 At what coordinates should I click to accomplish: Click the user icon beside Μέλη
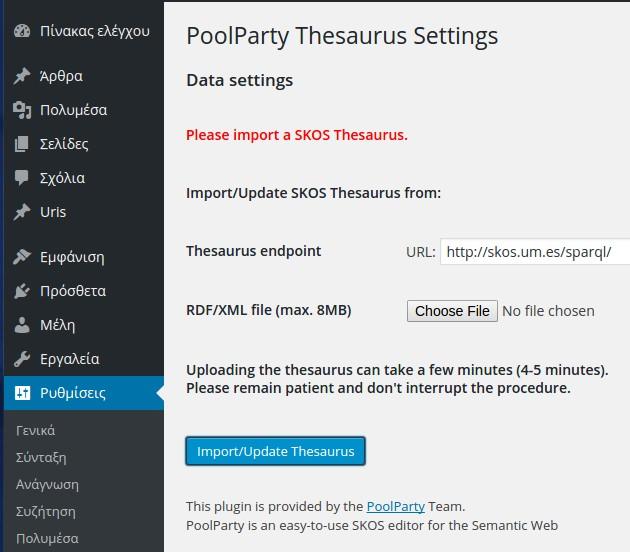22,325
